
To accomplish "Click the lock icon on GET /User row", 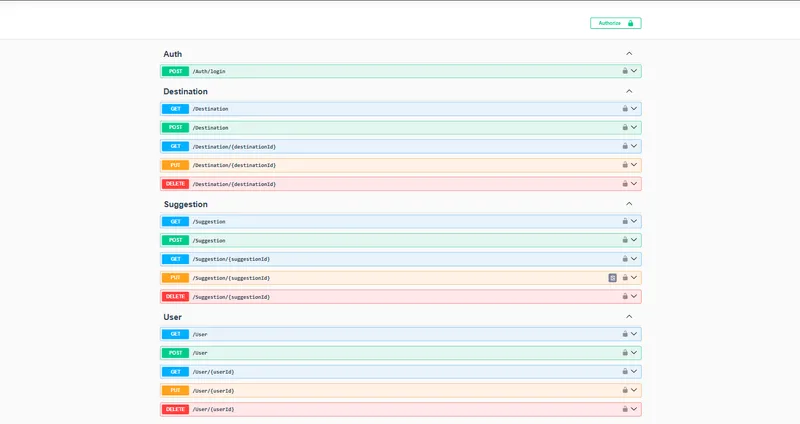I will coord(624,334).
